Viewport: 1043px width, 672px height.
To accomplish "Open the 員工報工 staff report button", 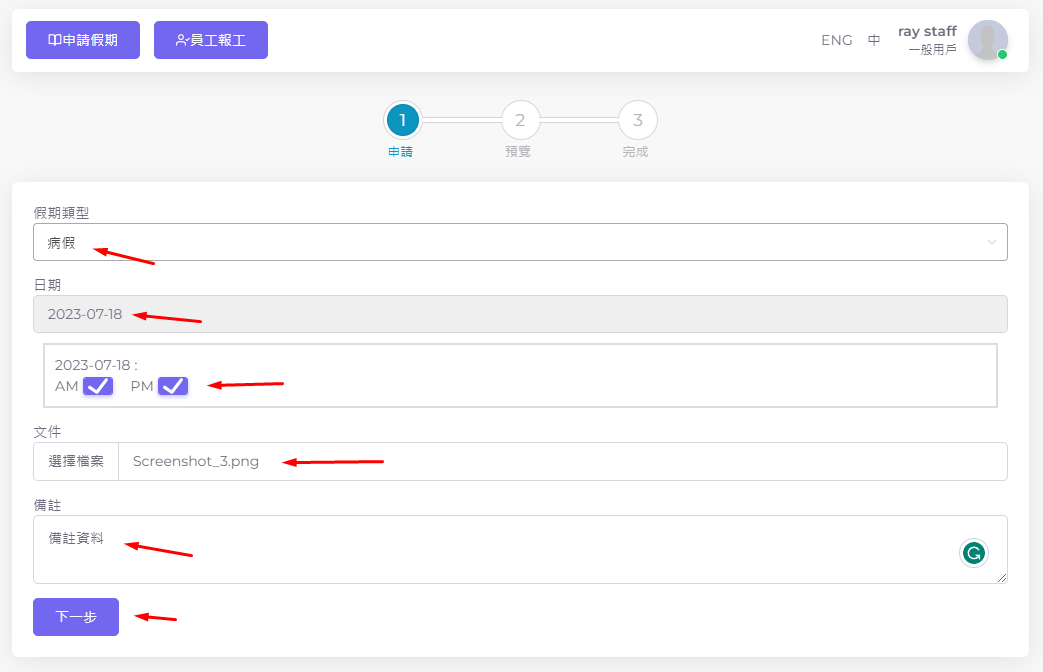I will click(x=211, y=40).
